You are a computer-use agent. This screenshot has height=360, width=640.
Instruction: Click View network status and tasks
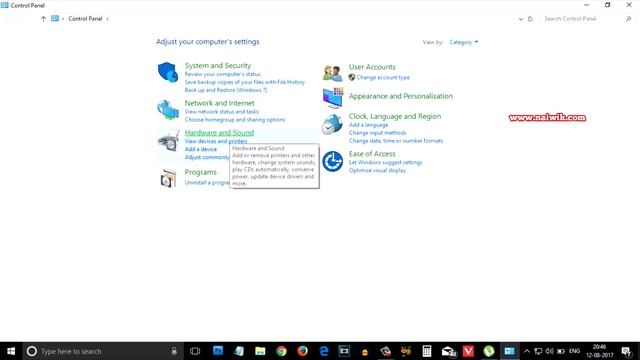click(x=222, y=111)
